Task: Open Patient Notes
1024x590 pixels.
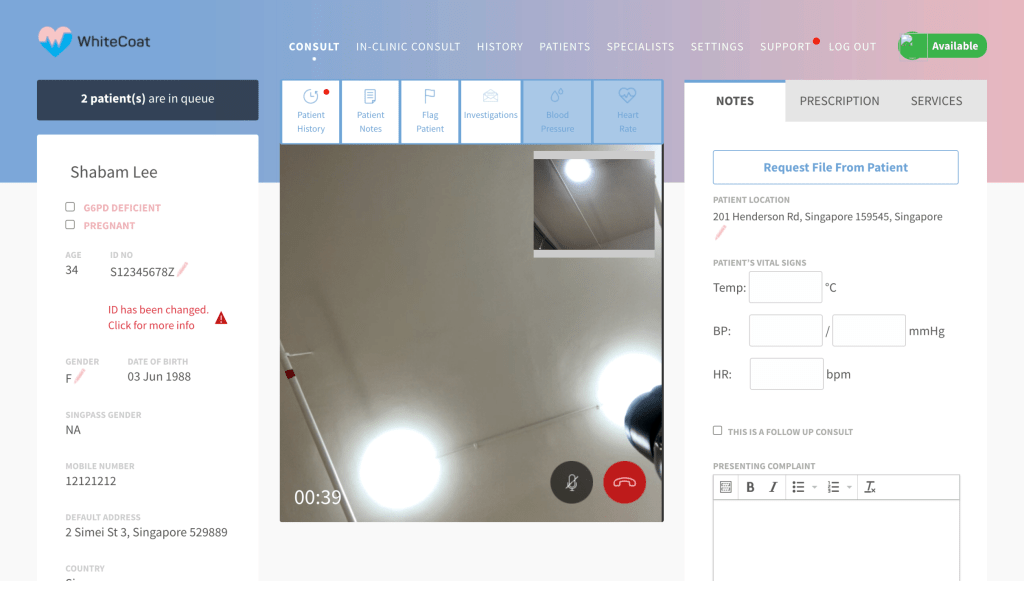Action: coord(370,110)
